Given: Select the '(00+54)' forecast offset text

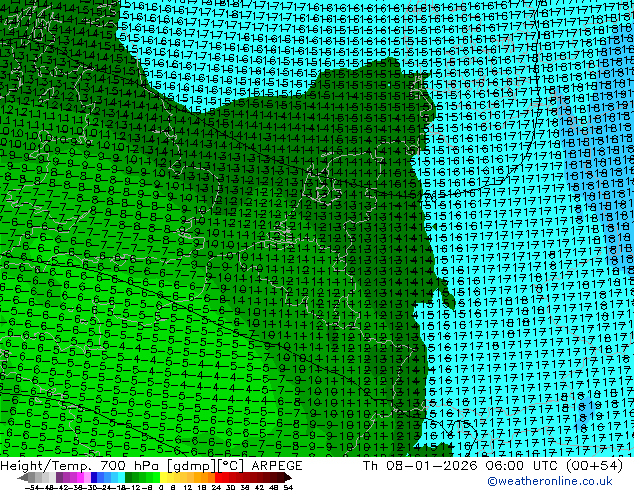Looking at the screenshot, I should pos(594,466).
